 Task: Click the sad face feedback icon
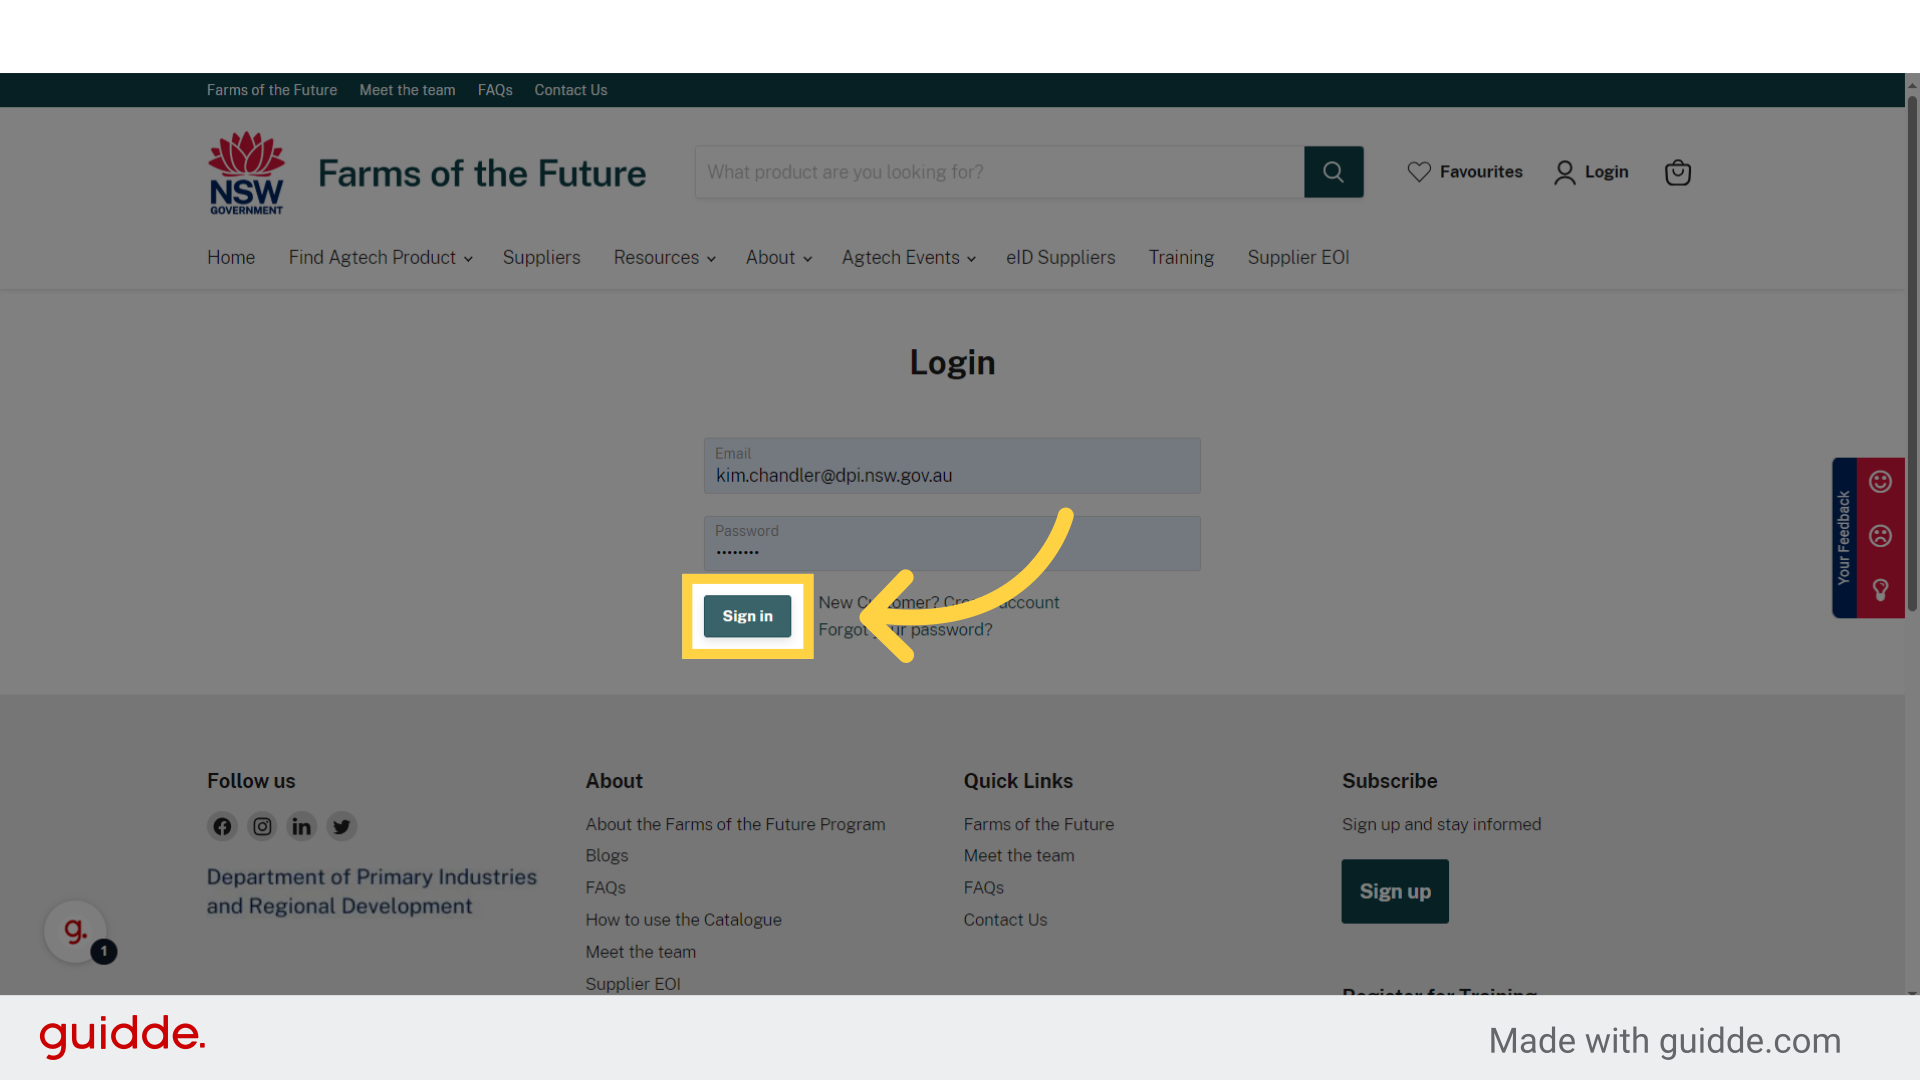tap(1880, 536)
